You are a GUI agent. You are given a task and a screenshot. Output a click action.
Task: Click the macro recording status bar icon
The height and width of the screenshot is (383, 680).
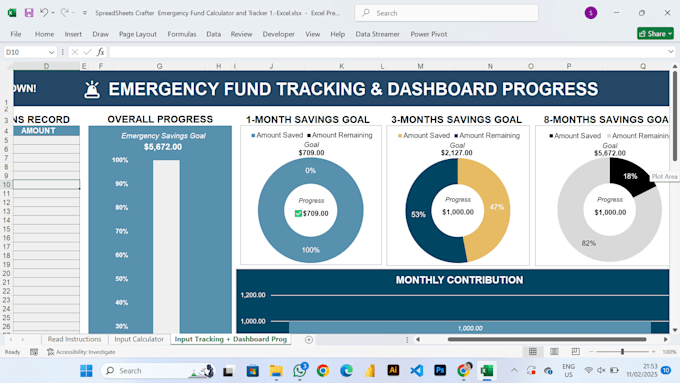coord(34,352)
